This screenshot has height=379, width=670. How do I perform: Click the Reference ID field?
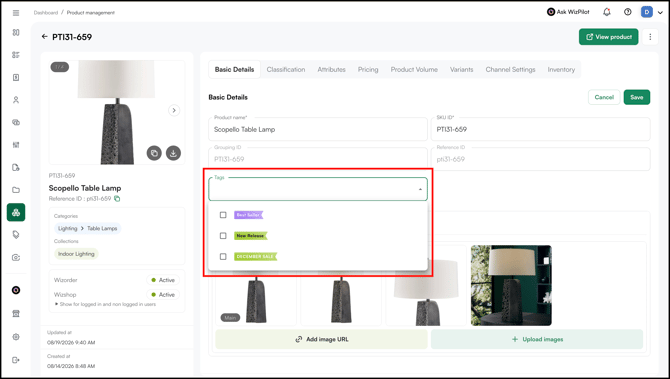pos(541,159)
